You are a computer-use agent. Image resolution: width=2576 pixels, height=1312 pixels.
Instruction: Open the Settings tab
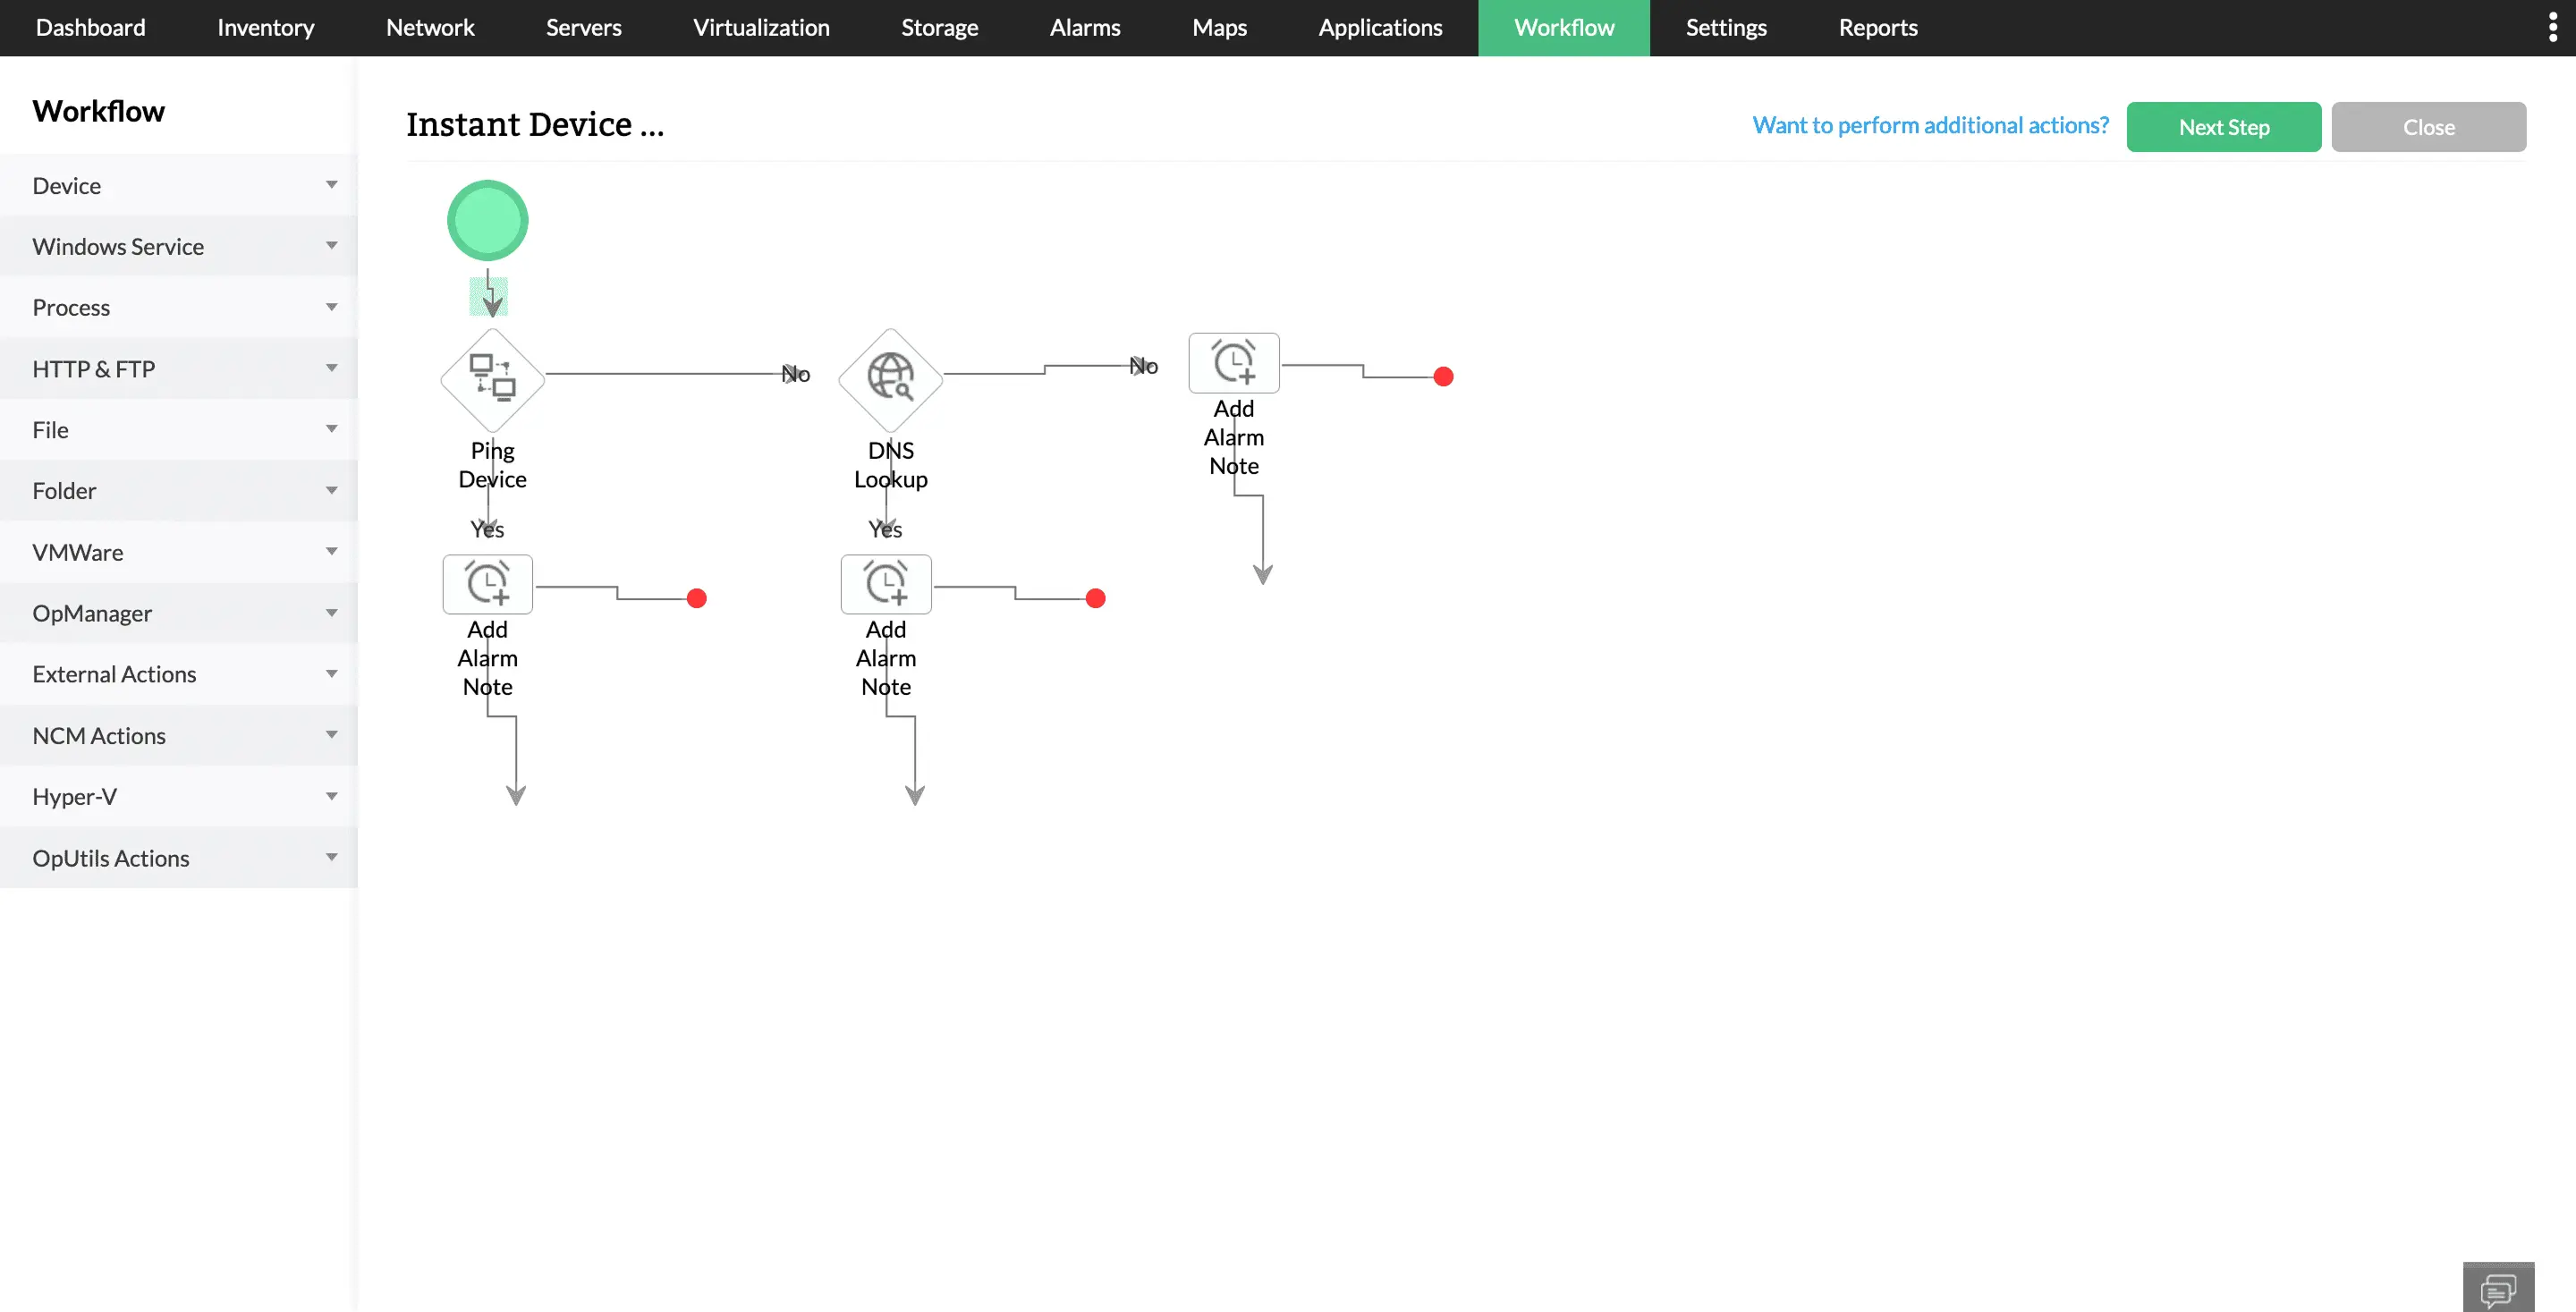click(x=1726, y=27)
